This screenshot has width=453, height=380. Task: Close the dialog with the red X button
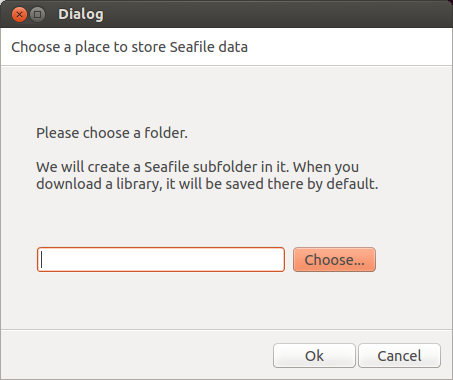point(19,15)
